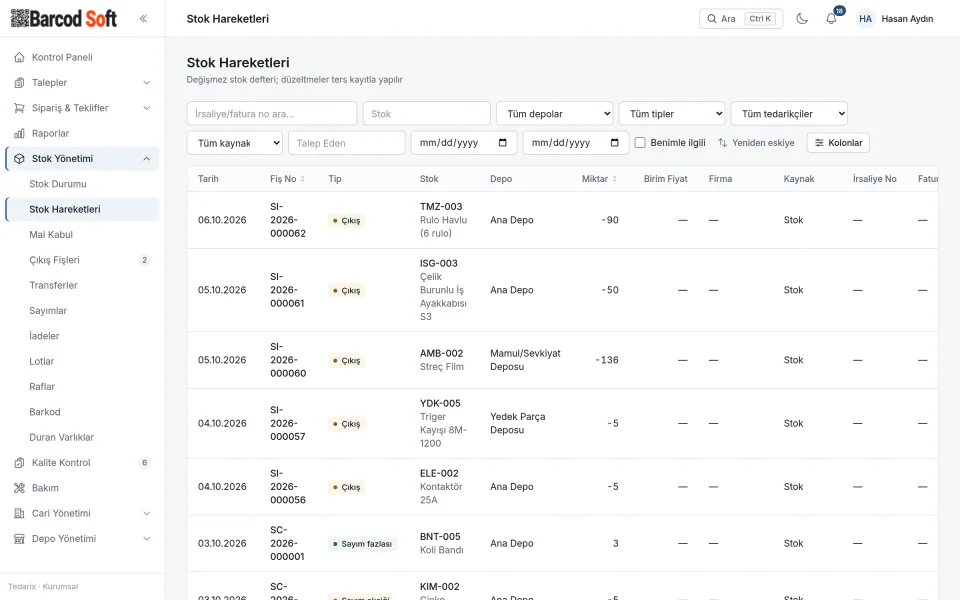Toggle dark mode moon icon
The width and height of the screenshot is (960, 600).
[802, 18]
